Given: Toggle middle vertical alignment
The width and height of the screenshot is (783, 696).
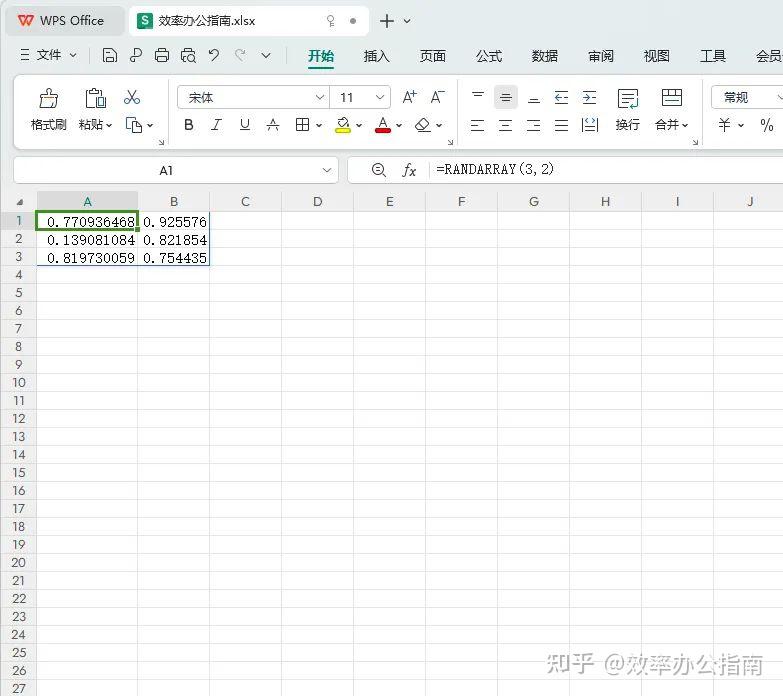Looking at the screenshot, I should 506,97.
